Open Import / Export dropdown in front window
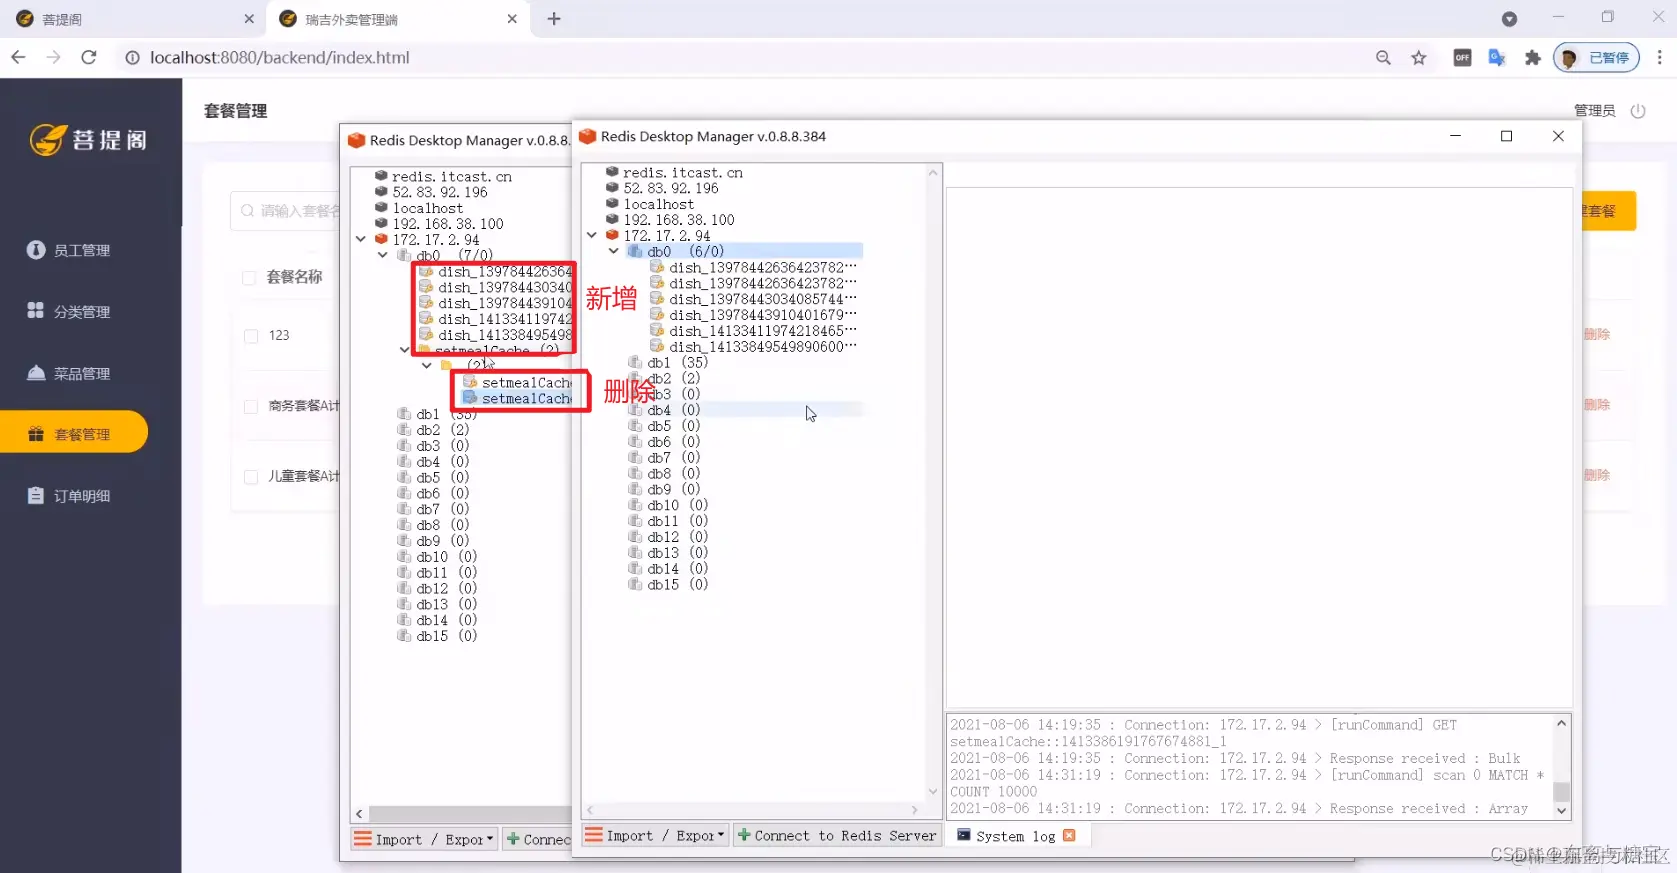1677x873 pixels. point(655,836)
